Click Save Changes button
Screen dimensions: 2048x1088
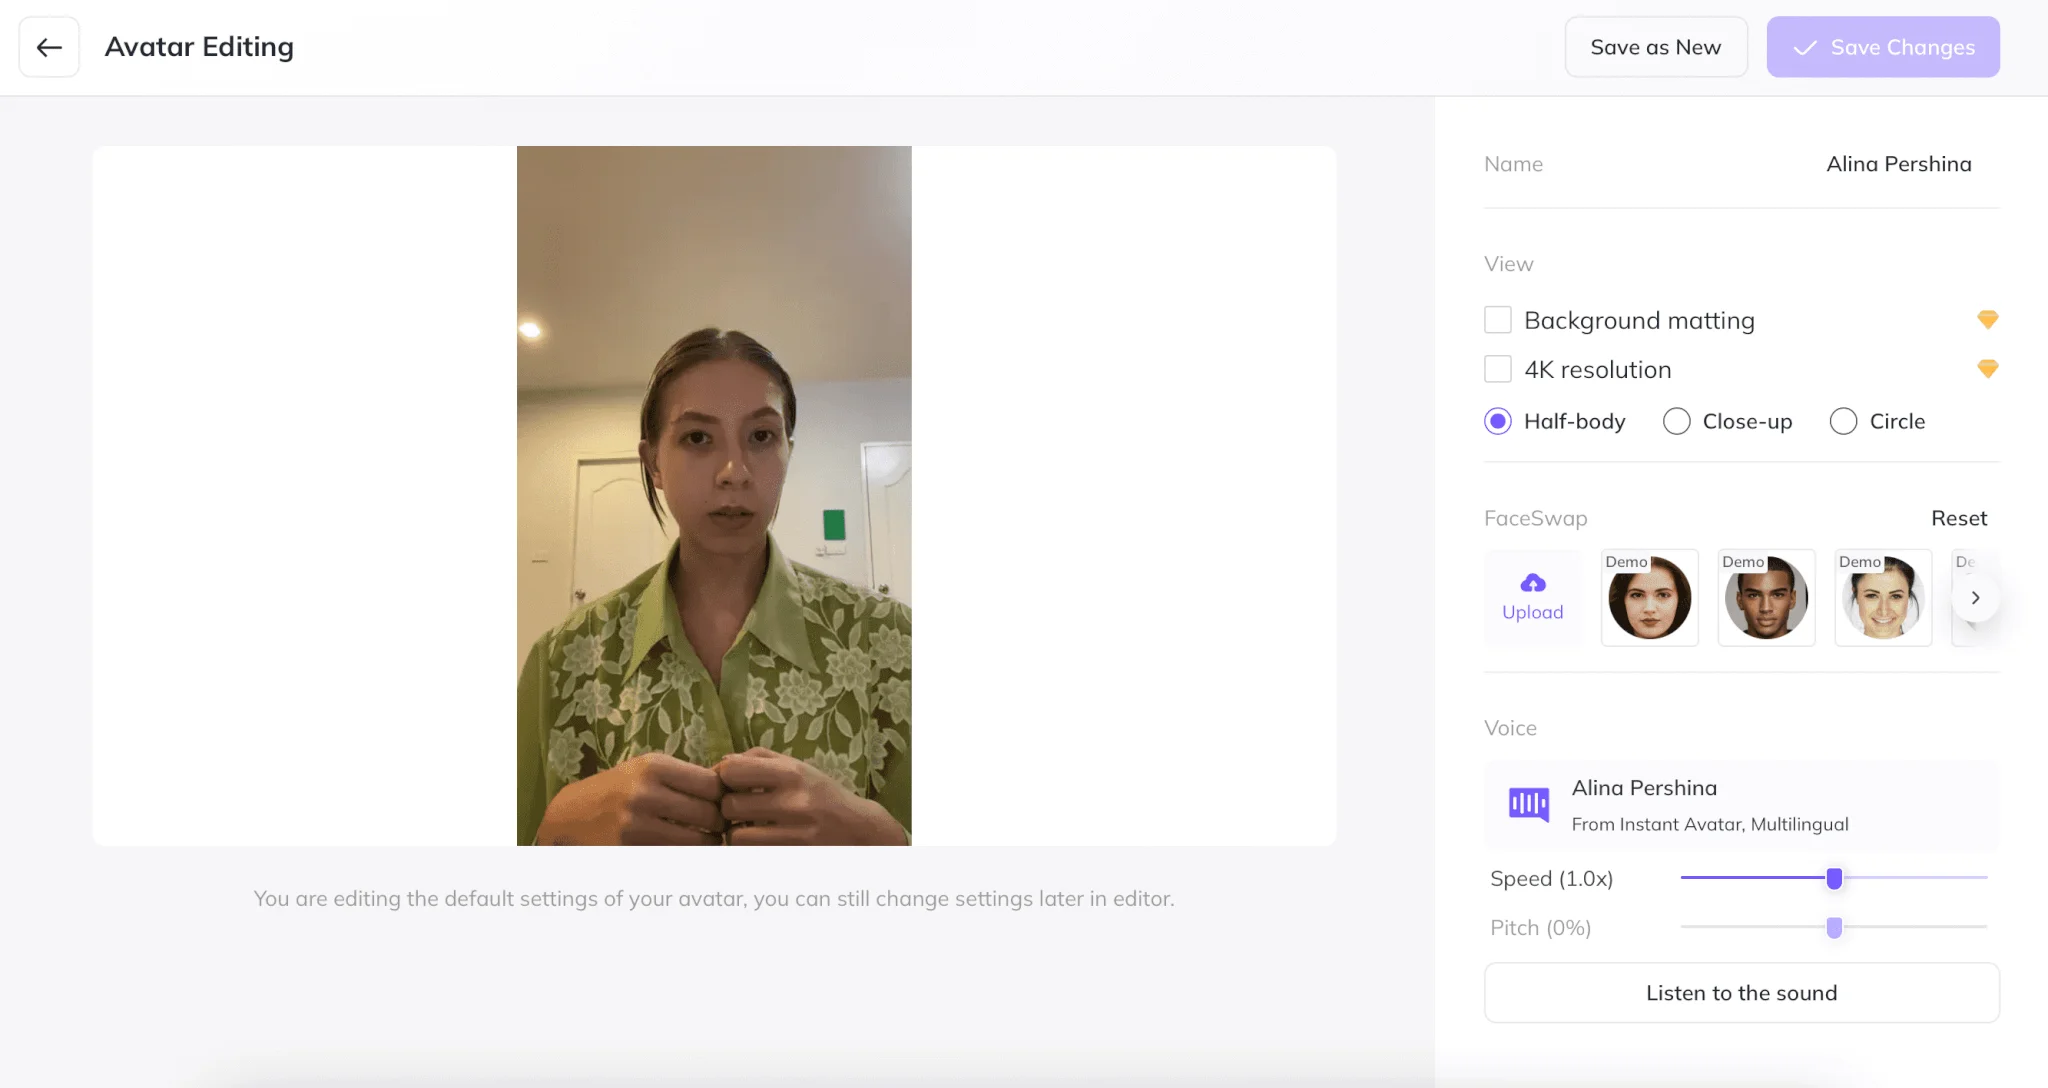pyautogui.click(x=1882, y=47)
